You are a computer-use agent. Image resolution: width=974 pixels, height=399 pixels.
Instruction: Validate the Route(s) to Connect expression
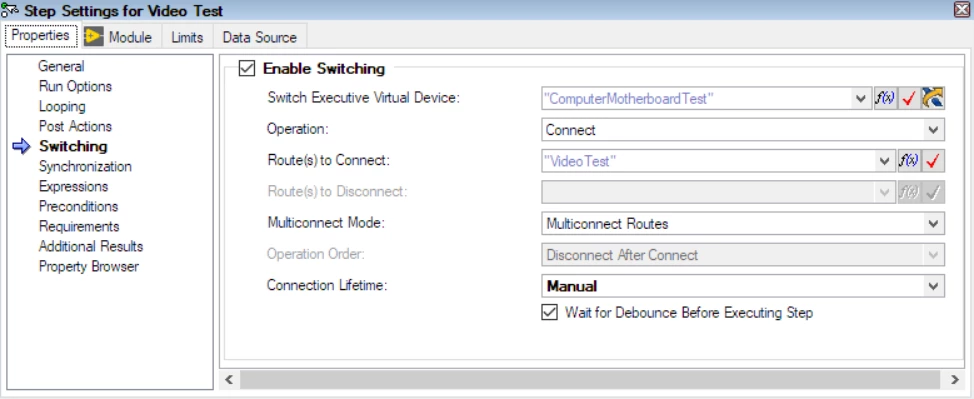pos(933,161)
